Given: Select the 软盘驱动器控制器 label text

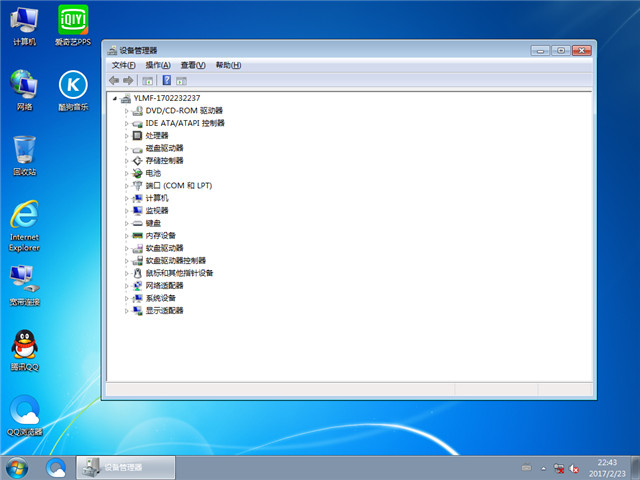Looking at the screenshot, I should (176, 261).
